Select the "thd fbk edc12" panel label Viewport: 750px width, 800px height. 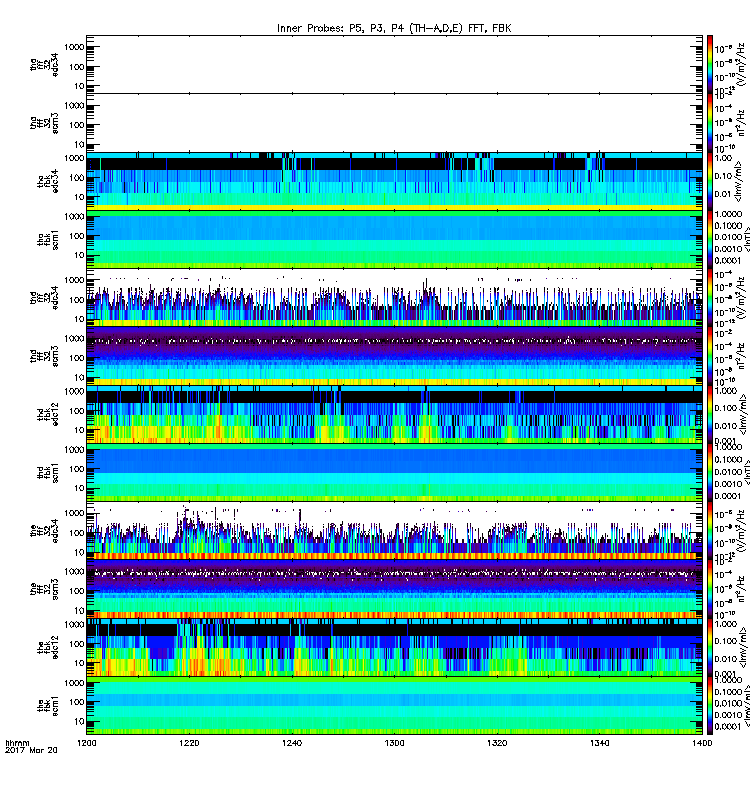(48, 414)
